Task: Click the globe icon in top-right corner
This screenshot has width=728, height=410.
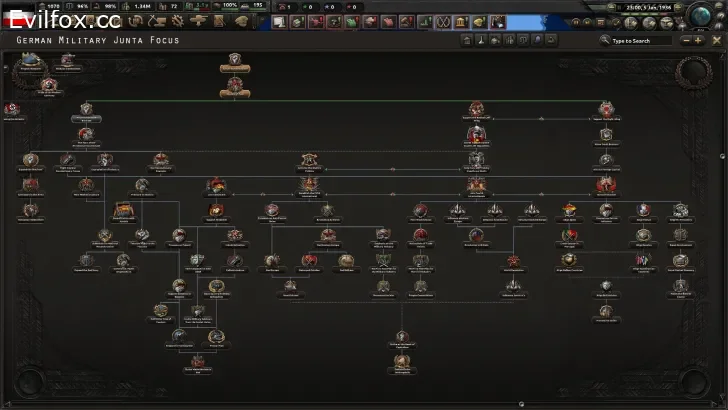Action: coord(706,17)
